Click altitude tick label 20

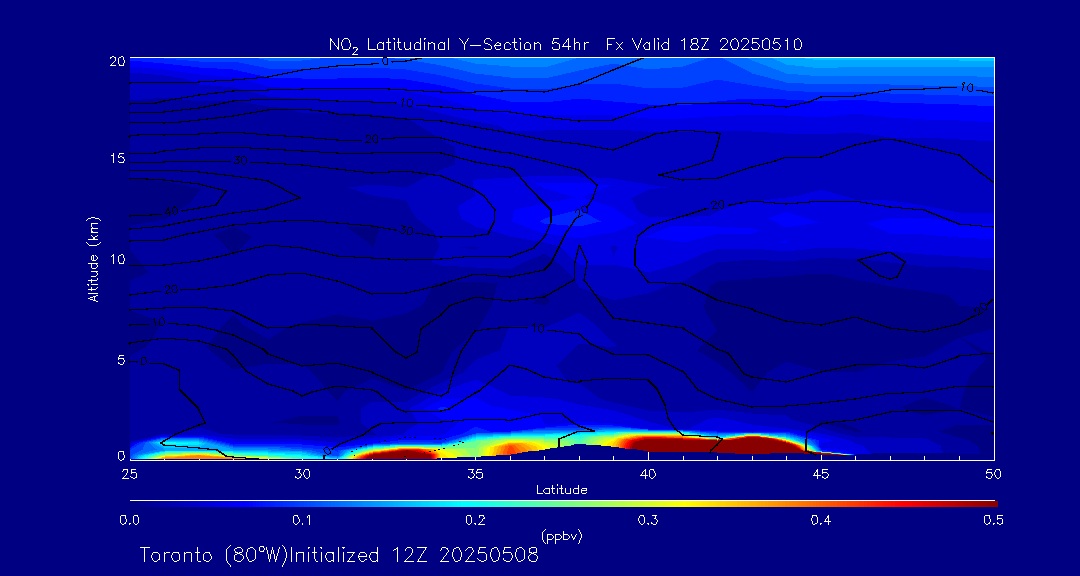pos(117,60)
